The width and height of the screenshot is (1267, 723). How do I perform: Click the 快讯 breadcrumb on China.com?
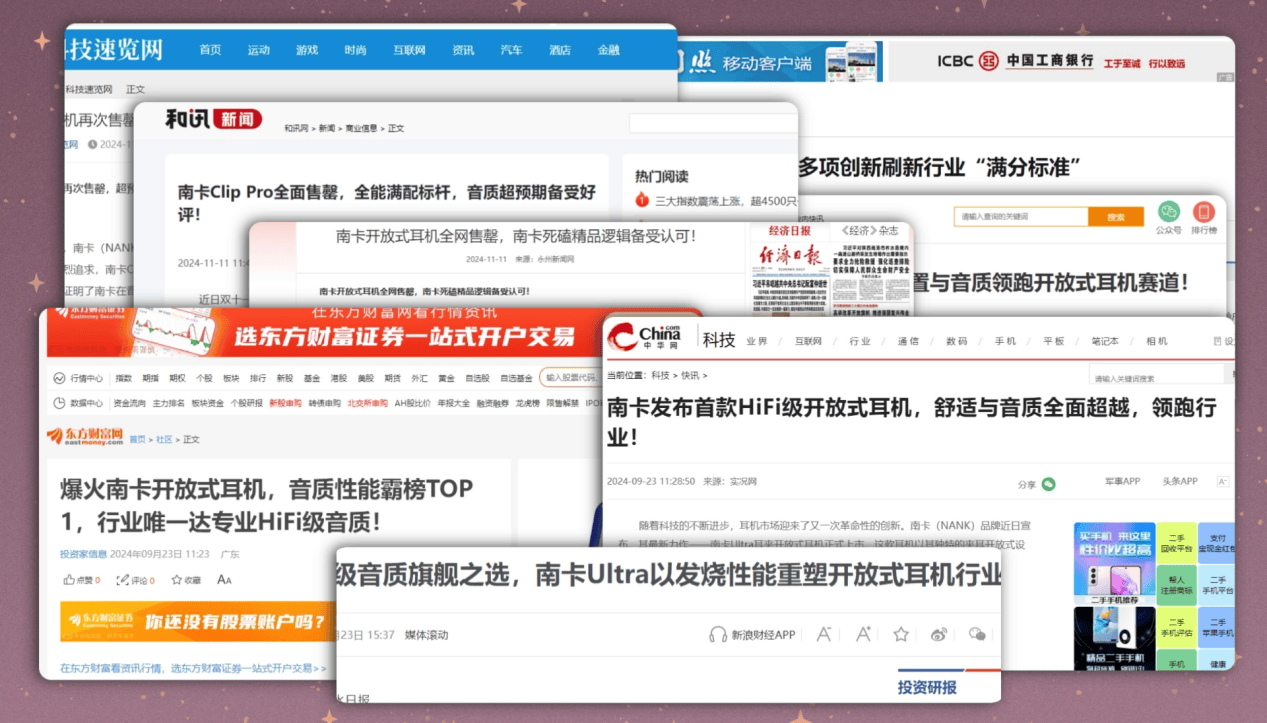coord(690,375)
